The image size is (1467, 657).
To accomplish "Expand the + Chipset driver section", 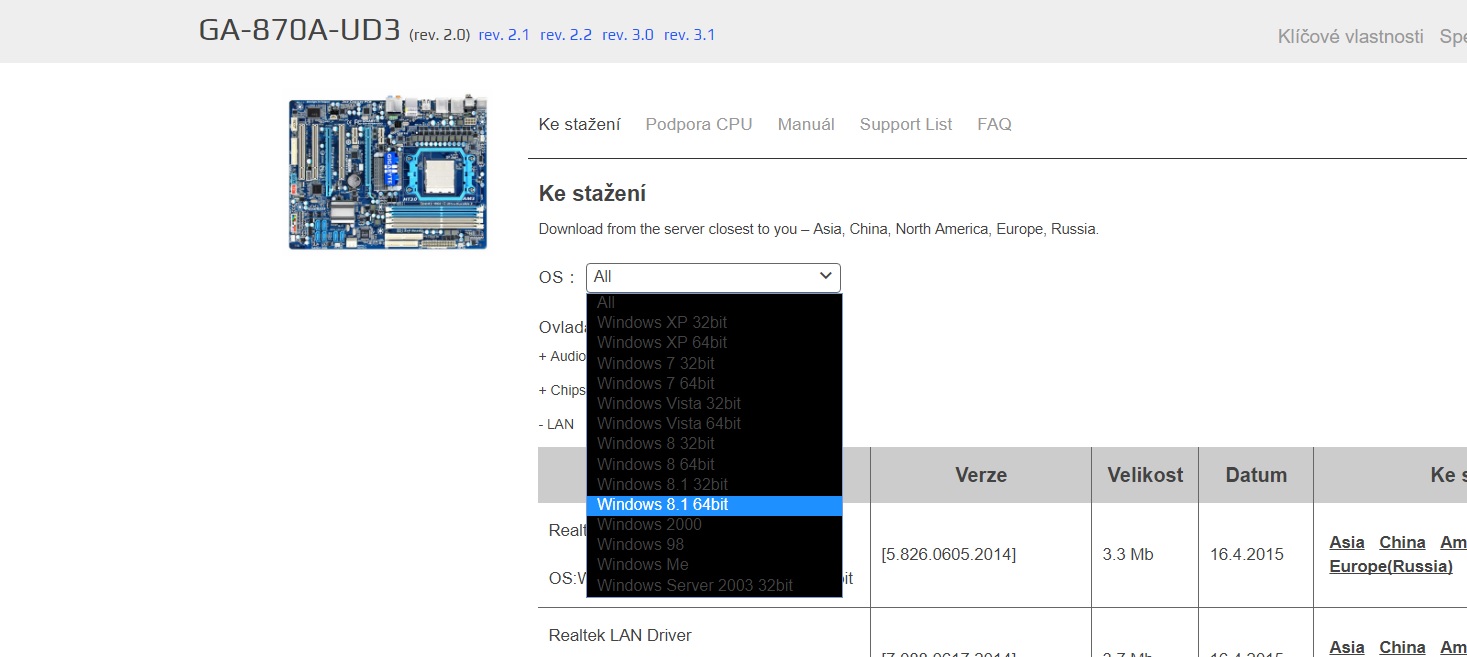I will [x=562, y=390].
